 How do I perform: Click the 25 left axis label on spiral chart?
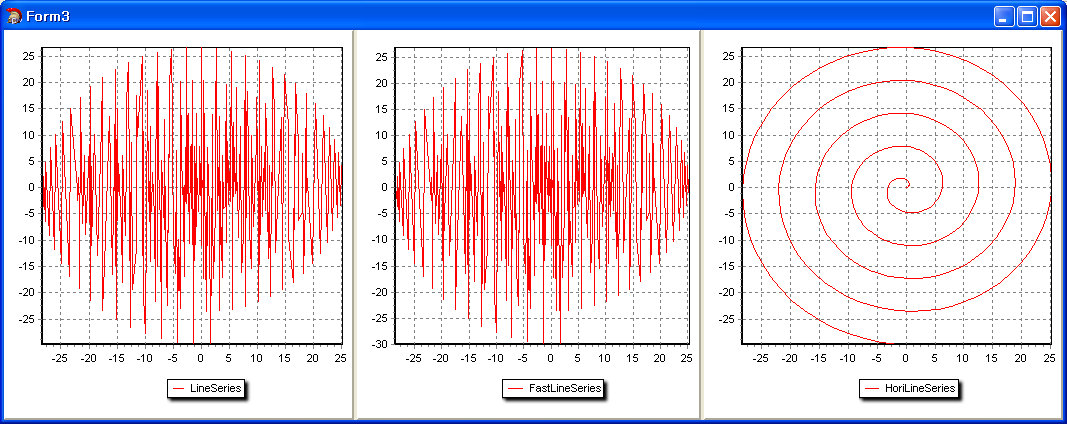tap(729, 56)
